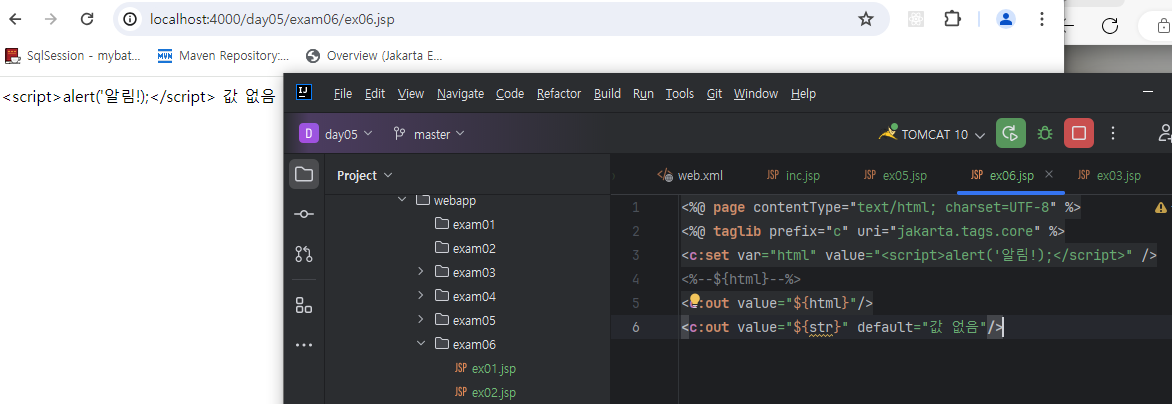
Task: Open the TOMCAT 10 run configuration dropdown
Action: point(931,134)
